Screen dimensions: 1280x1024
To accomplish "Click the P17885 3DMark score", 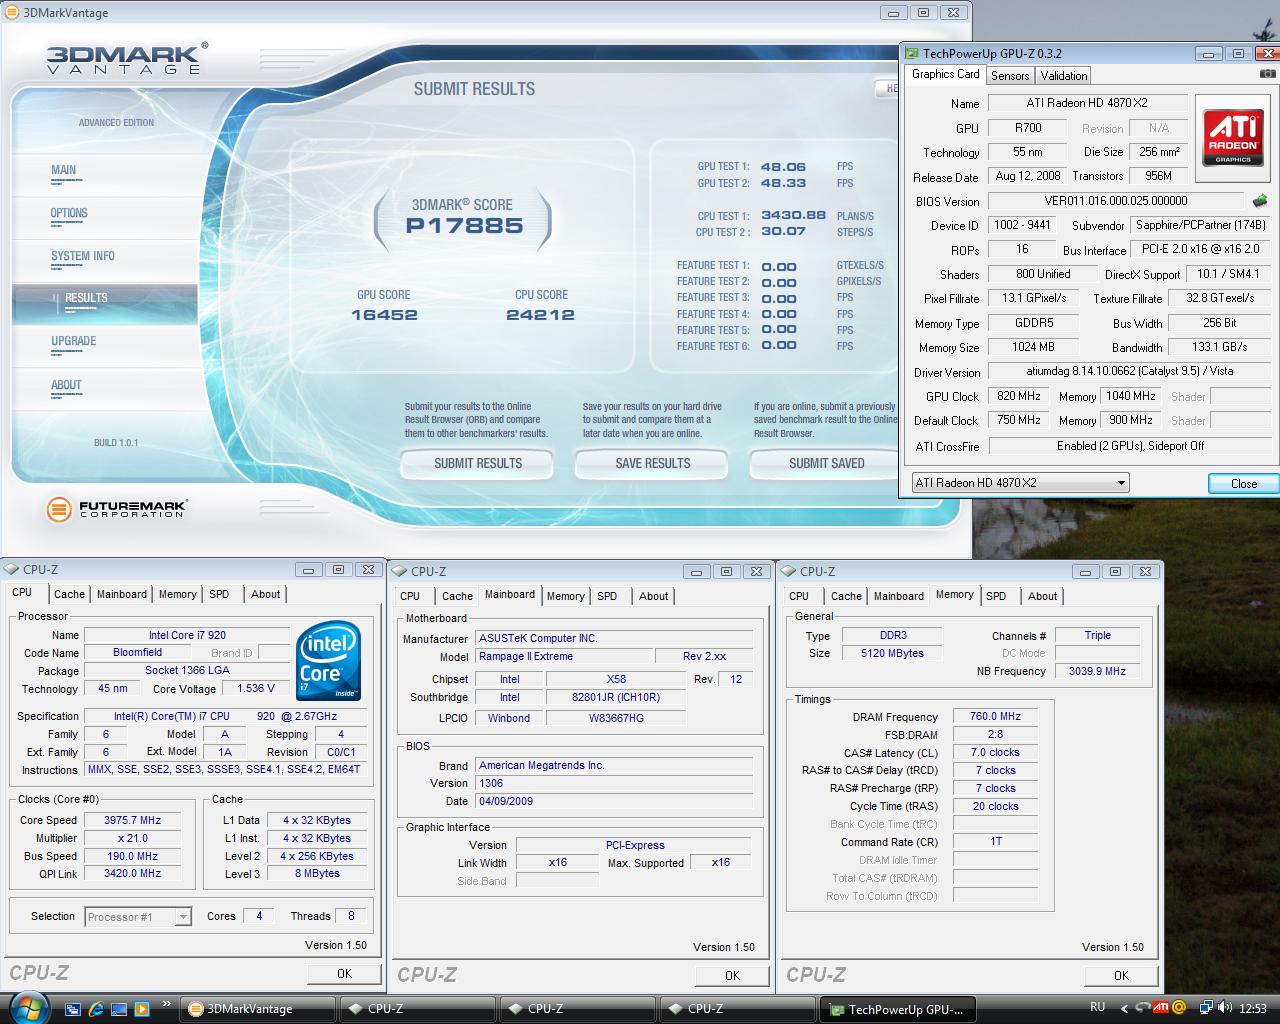I will [464, 226].
